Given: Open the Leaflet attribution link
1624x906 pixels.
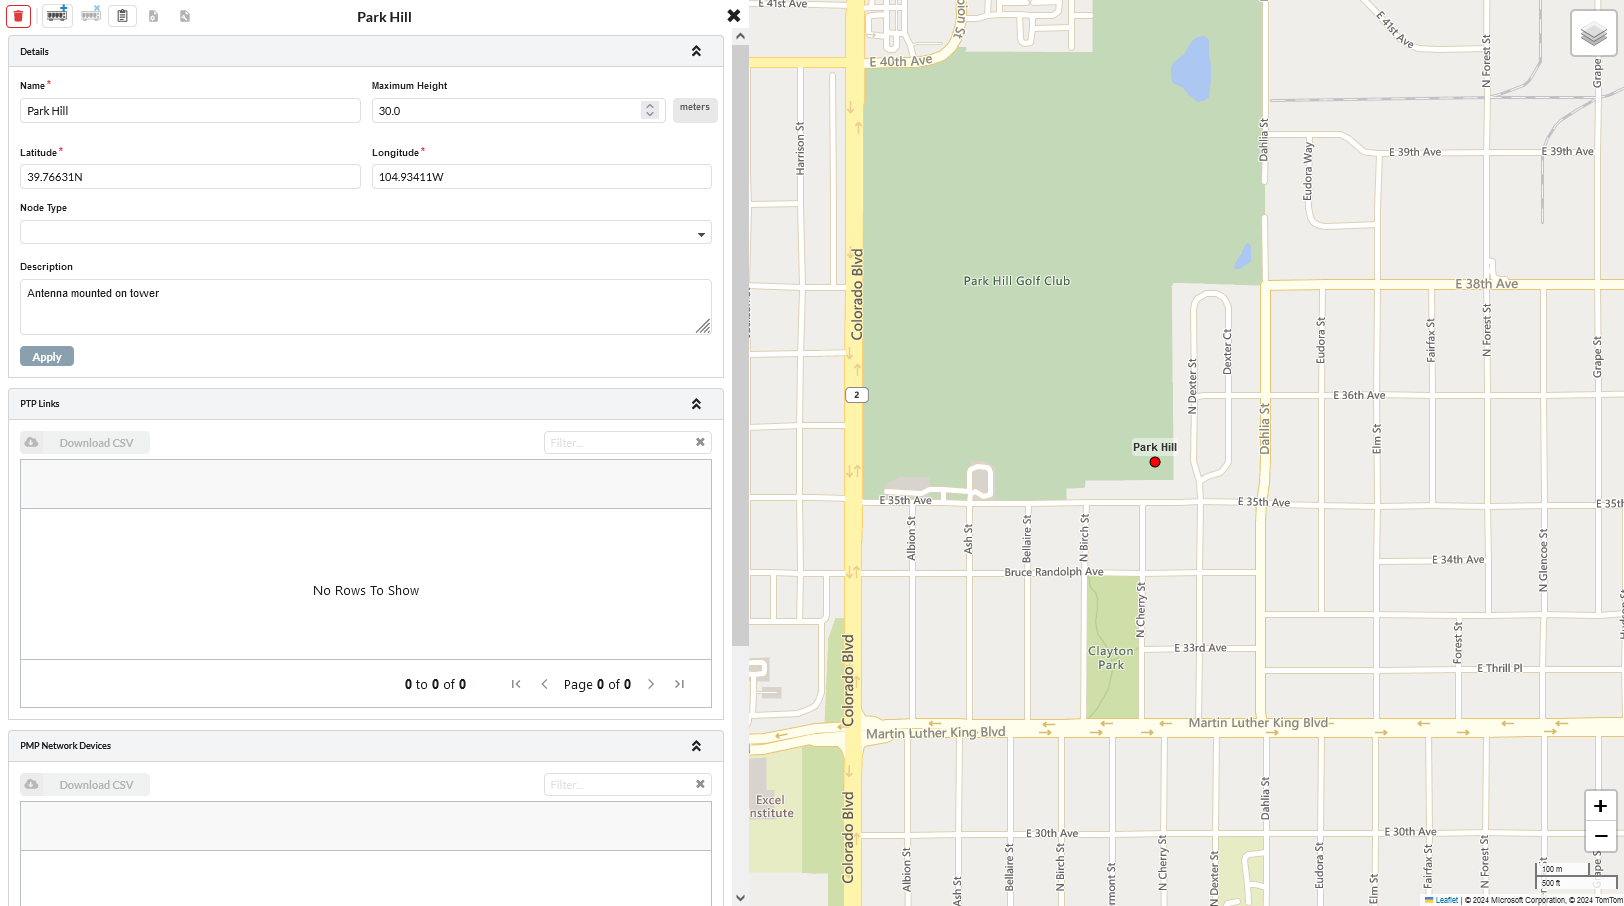Looking at the screenshot, I should tap(1446, 900).
